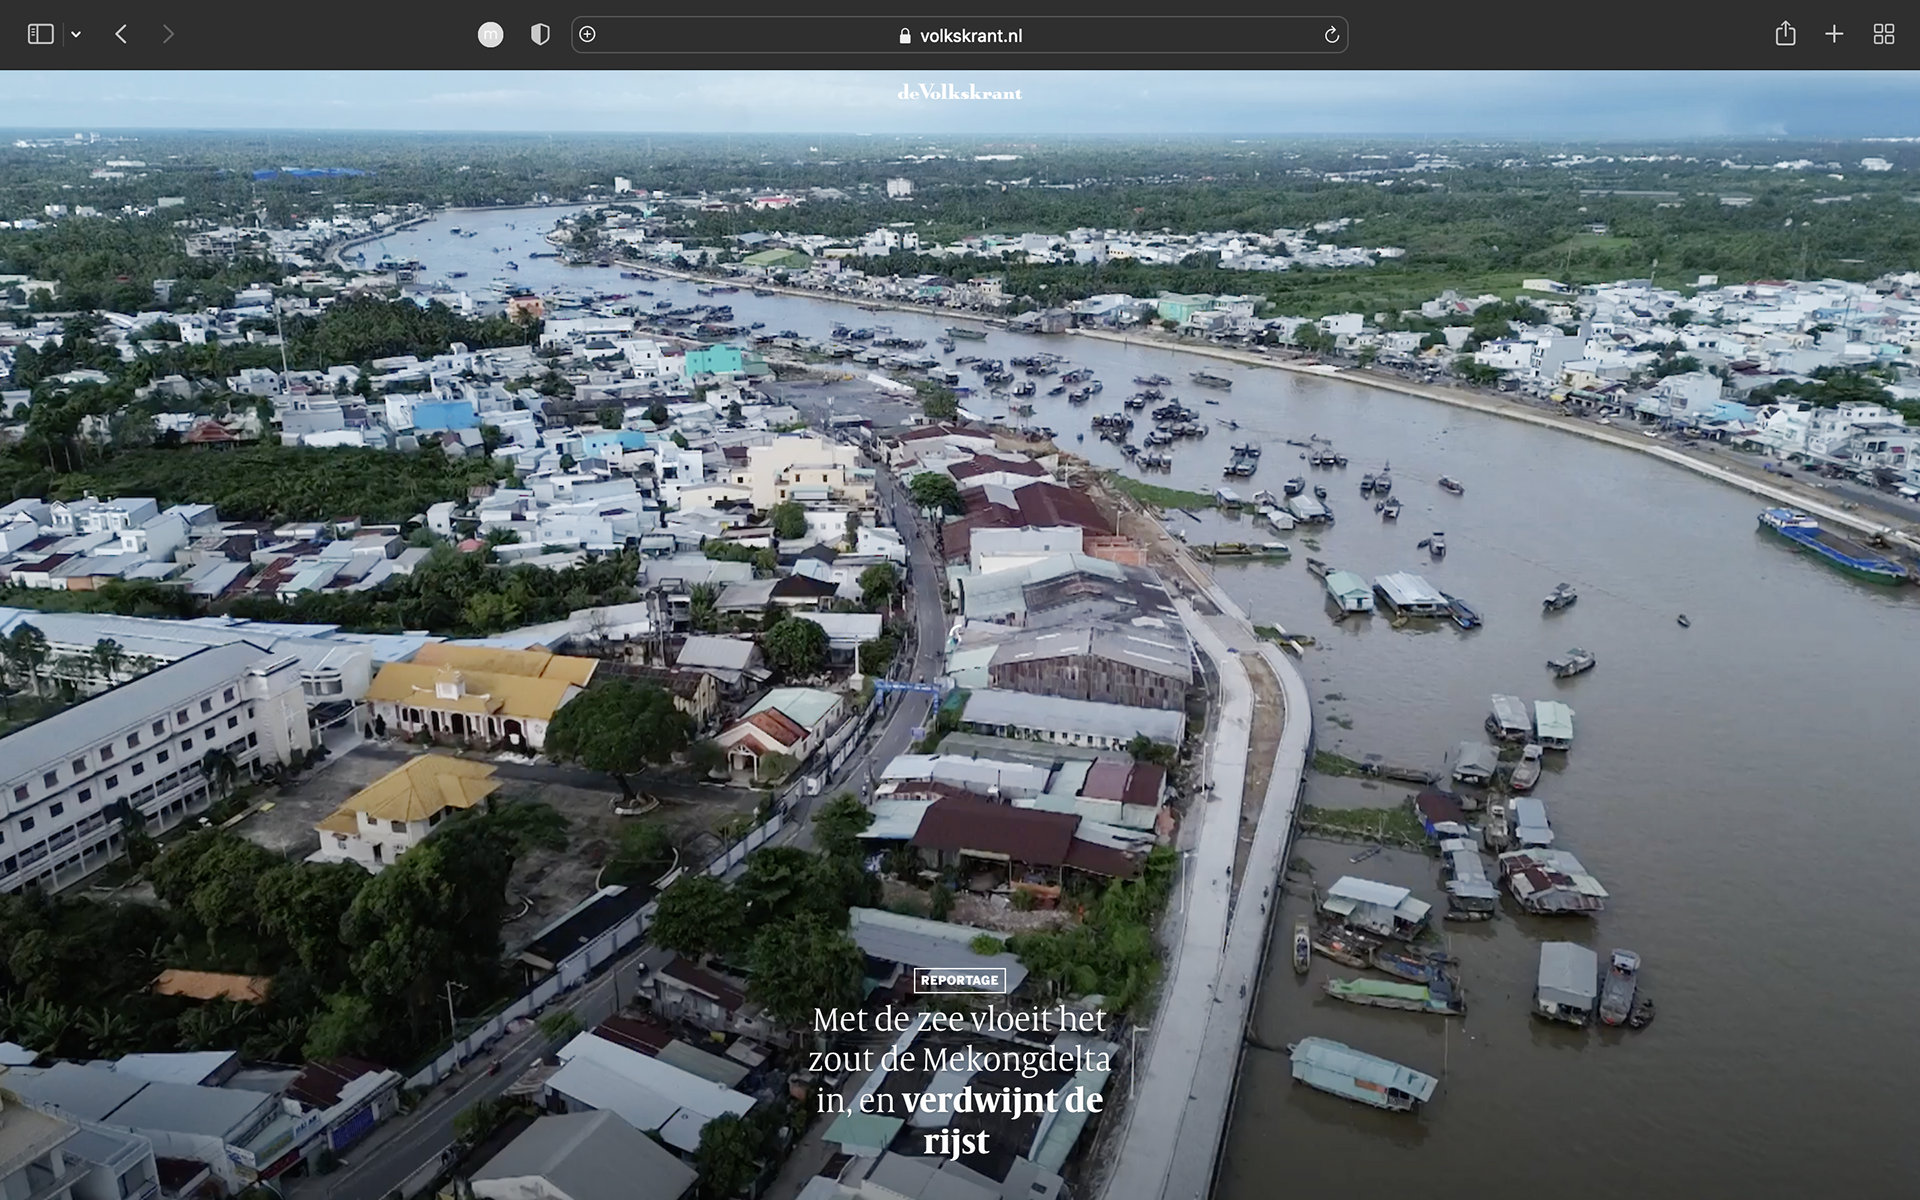Click the de Volkskrant logo

tap(959, 93)
